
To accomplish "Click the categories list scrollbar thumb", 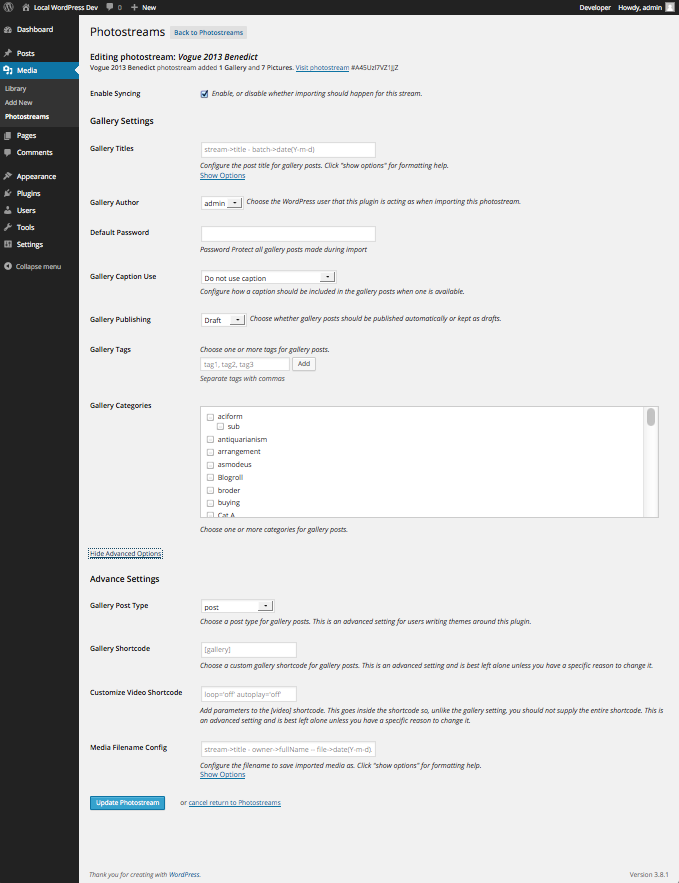I will tap(651, 417).
